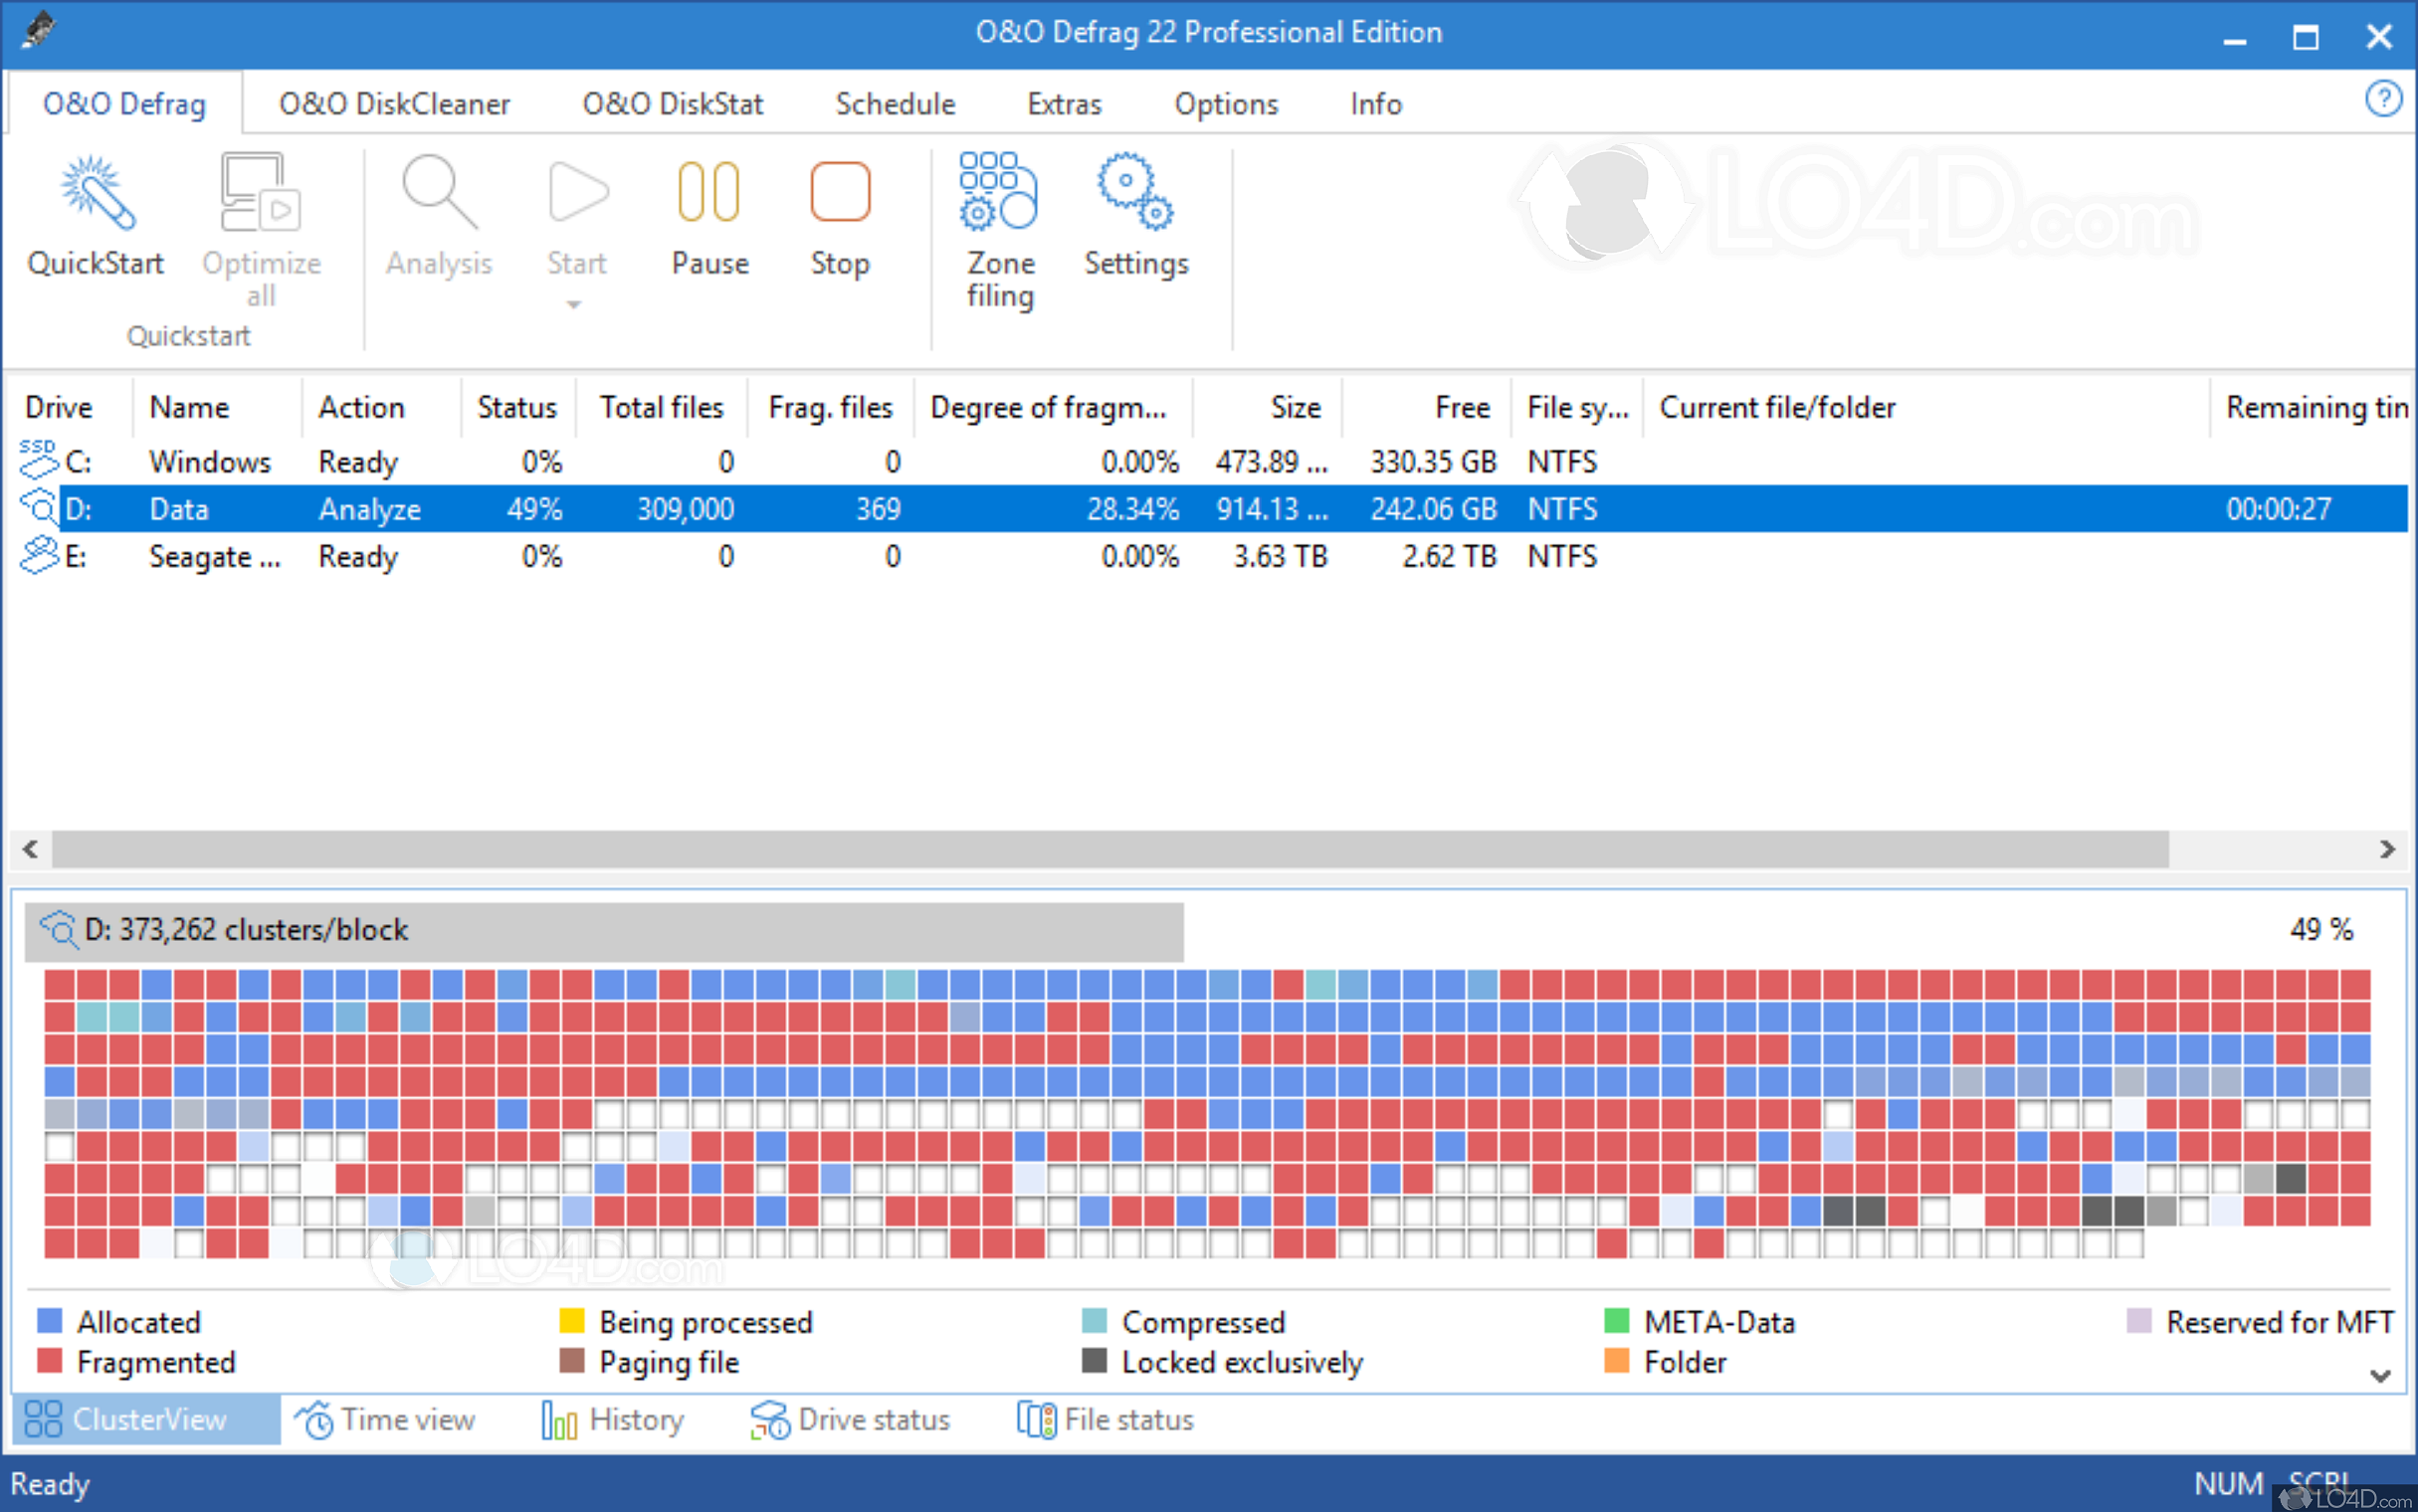The image size is (2418, 1512).
Task: Switch to ClusterView
Action: 146,1419
